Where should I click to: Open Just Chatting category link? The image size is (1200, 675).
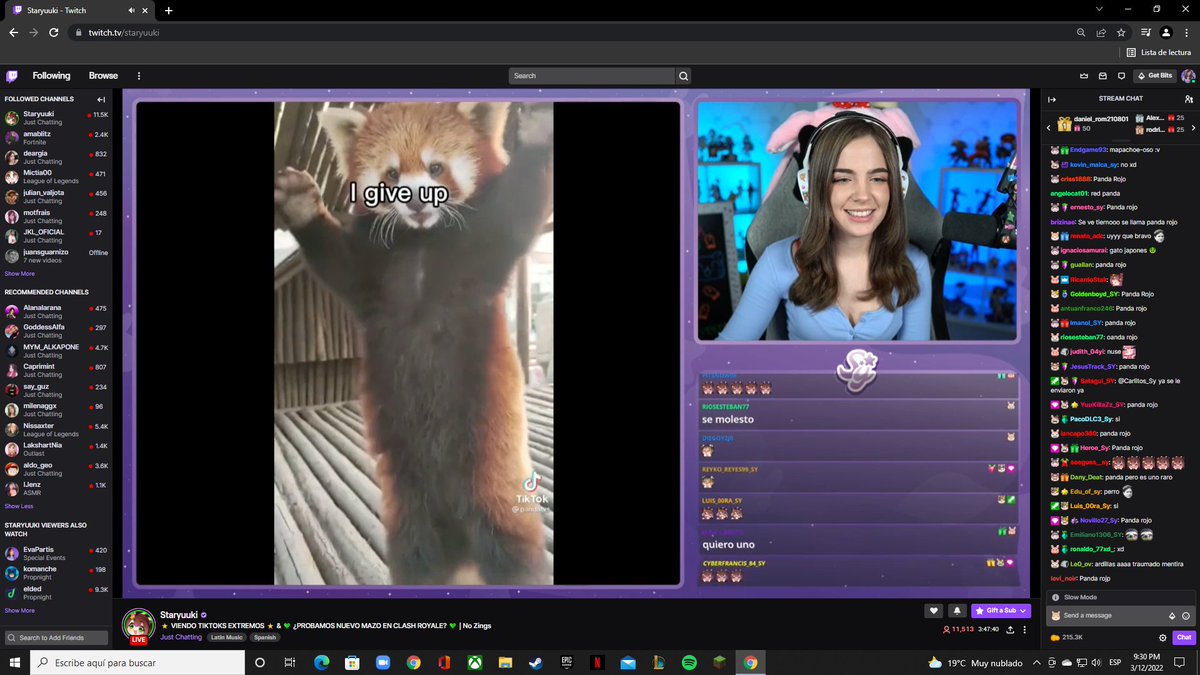[x=181, y=636]
